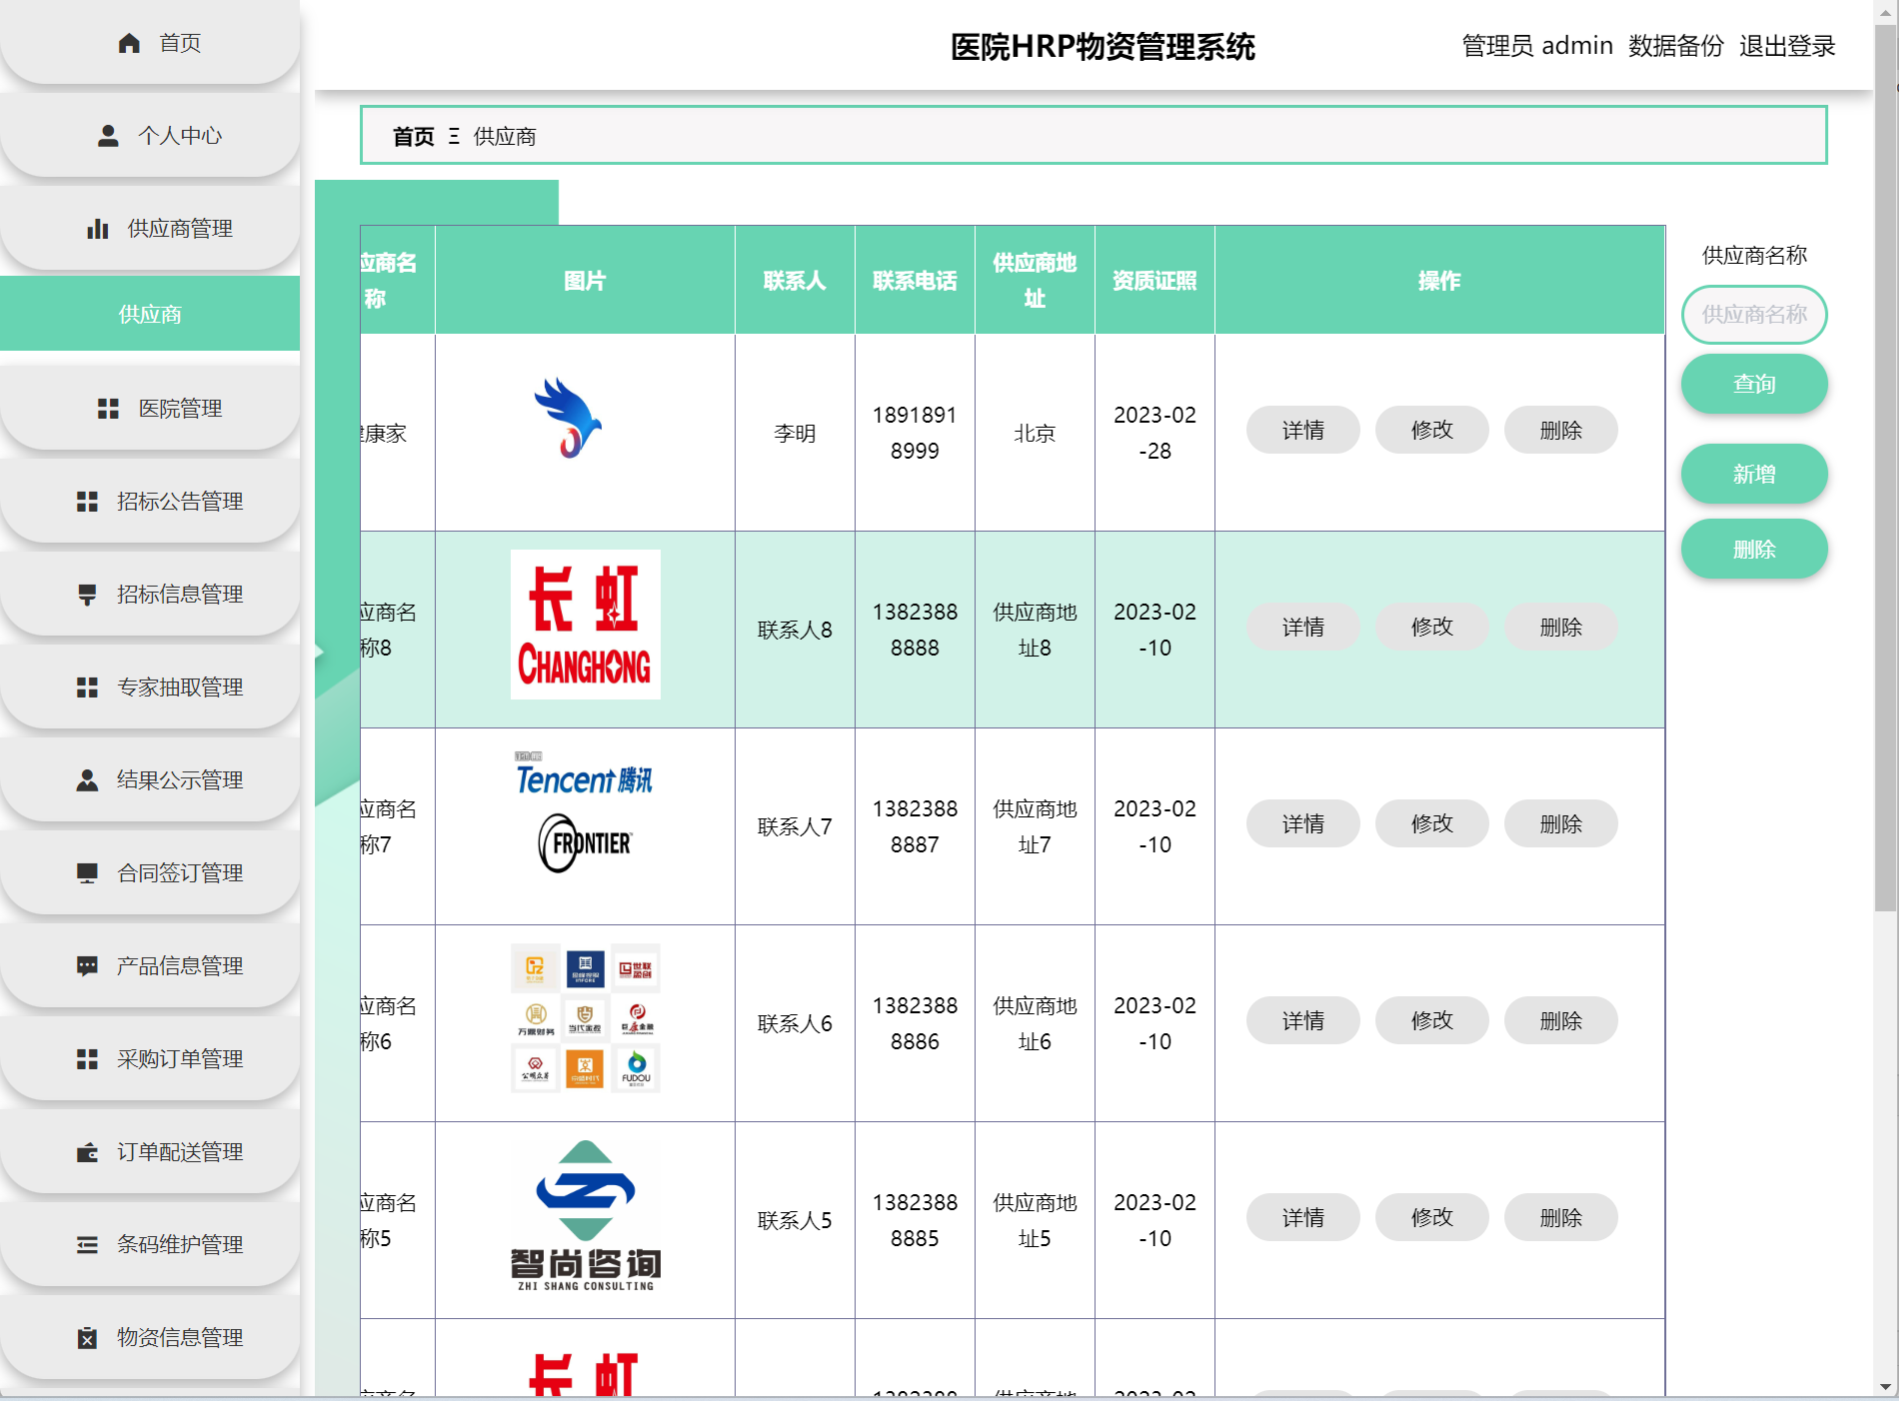Click the phone number 1891891 8999

click(x=914, y=433)
